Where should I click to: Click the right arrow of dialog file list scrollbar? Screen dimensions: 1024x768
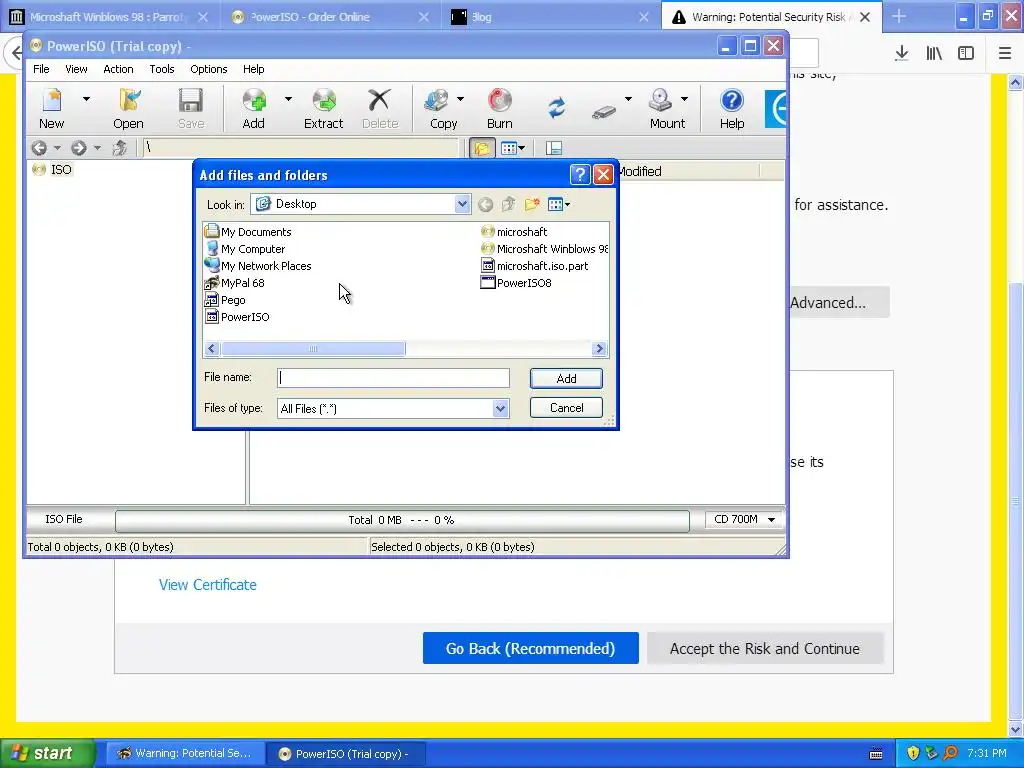click(599, 349)
